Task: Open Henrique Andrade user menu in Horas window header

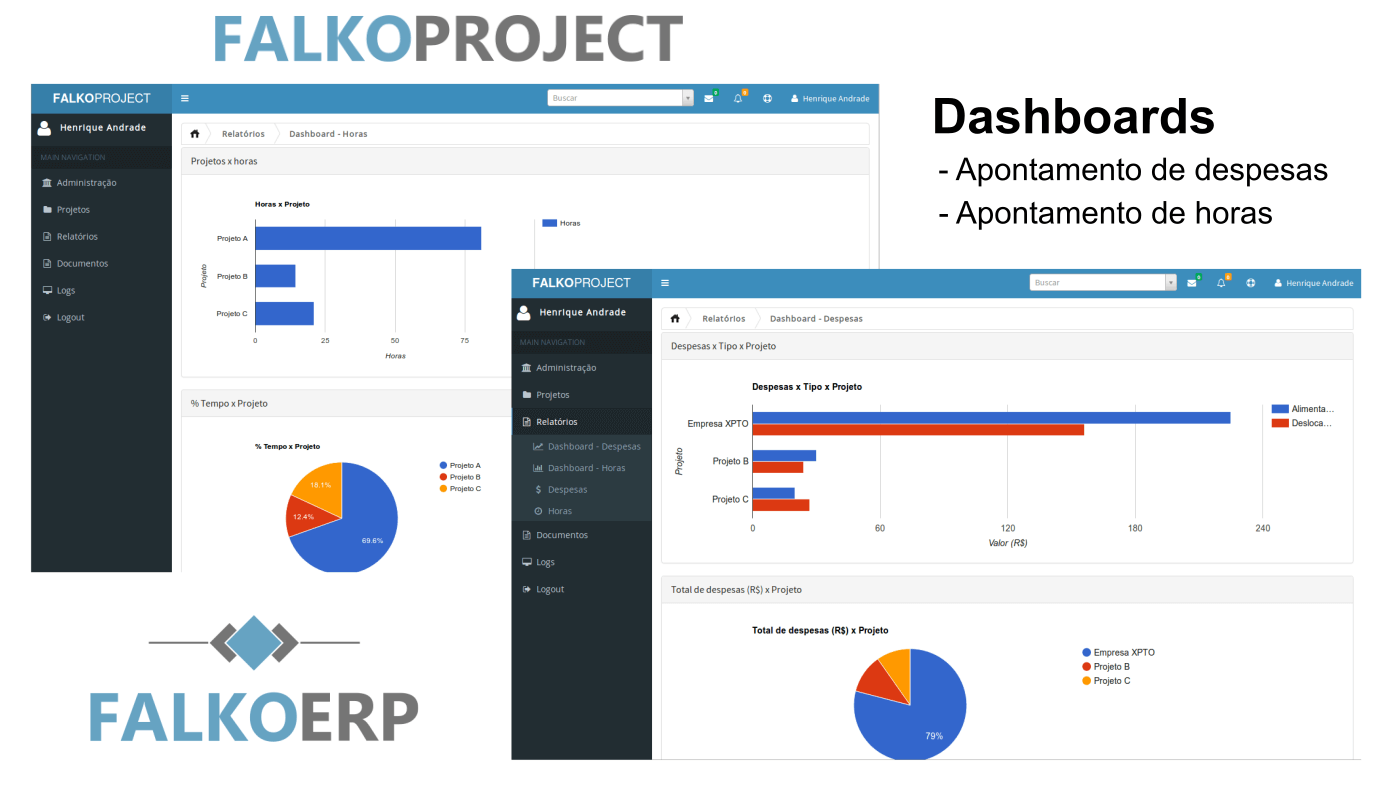Action: [830, 98]
